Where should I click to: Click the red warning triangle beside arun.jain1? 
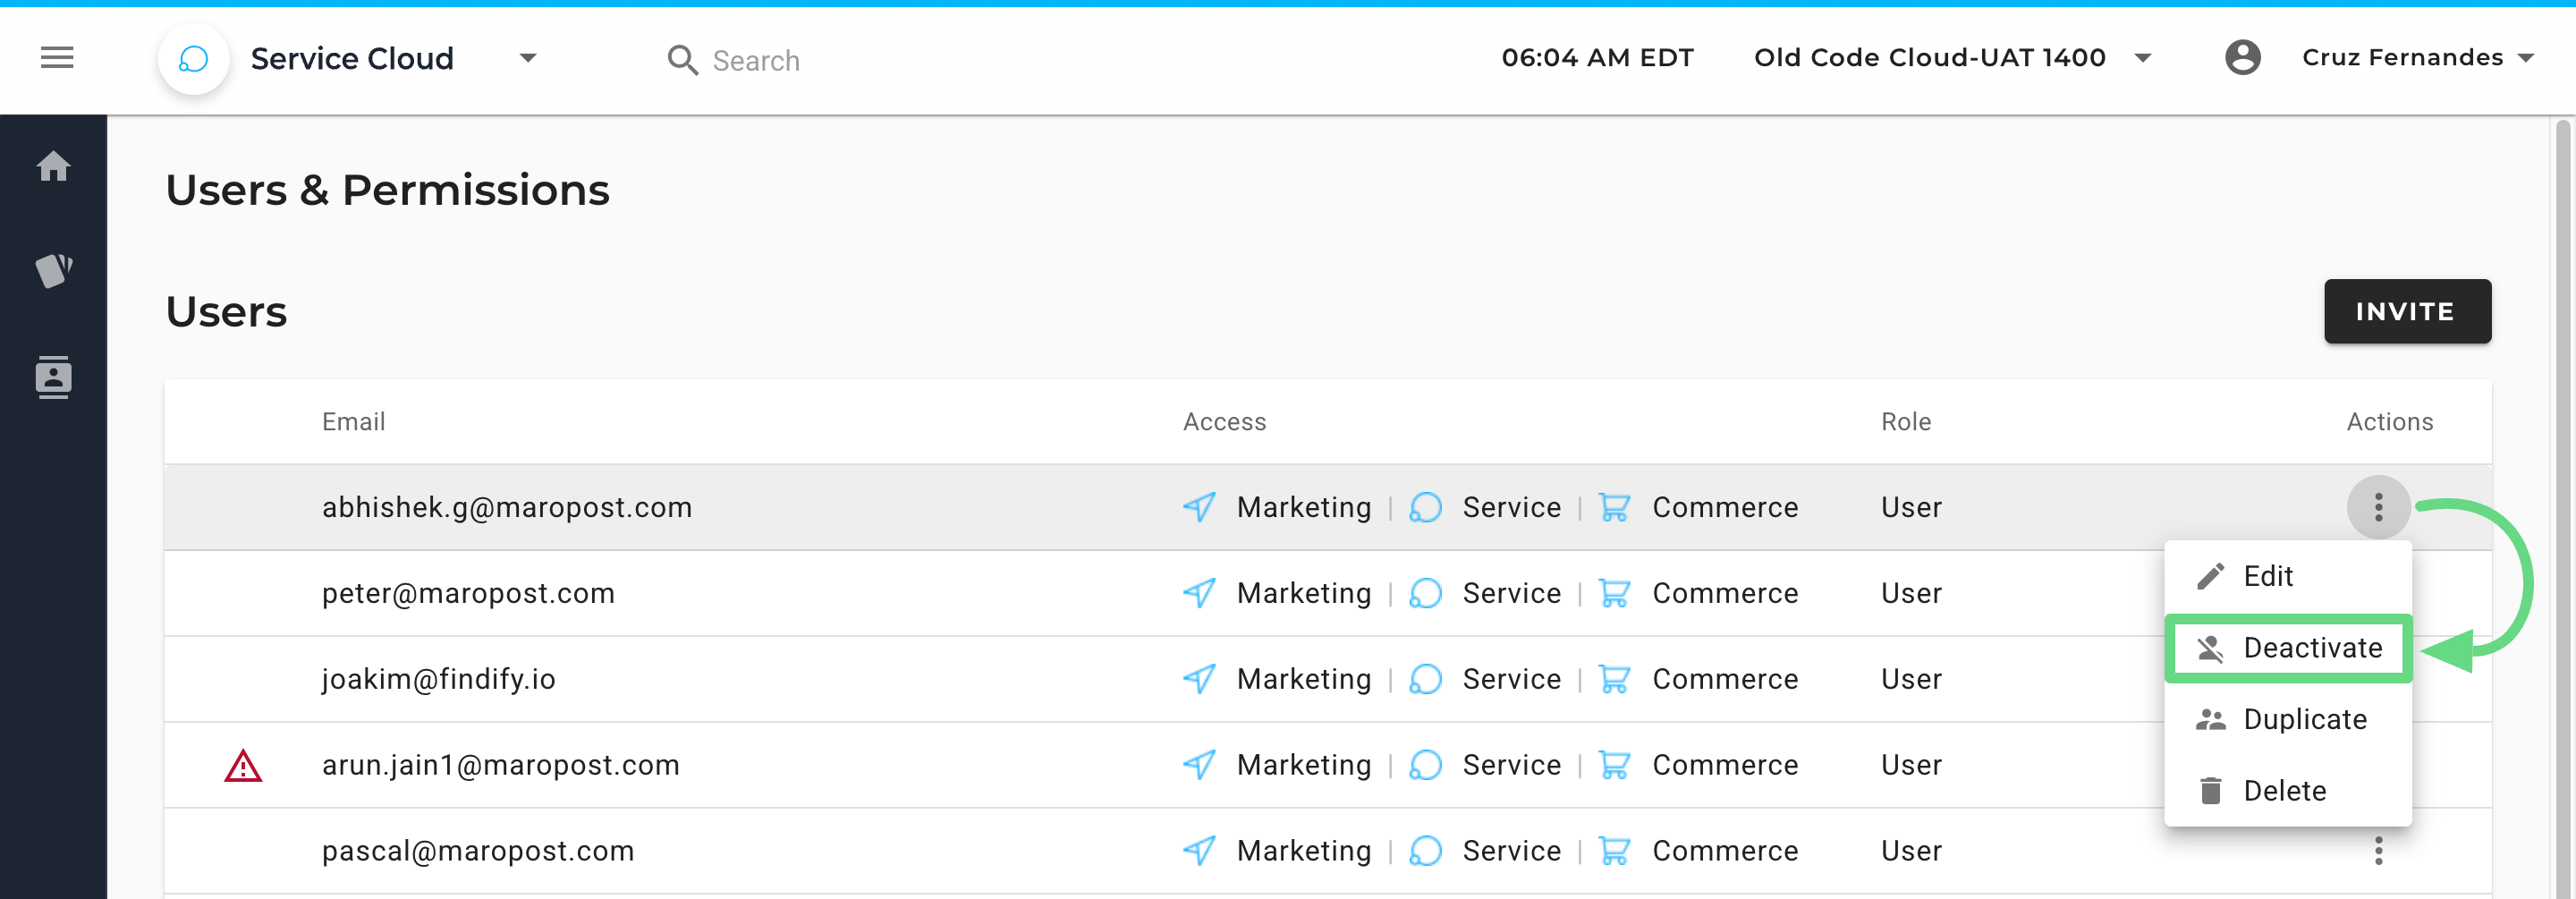point(243,766)
